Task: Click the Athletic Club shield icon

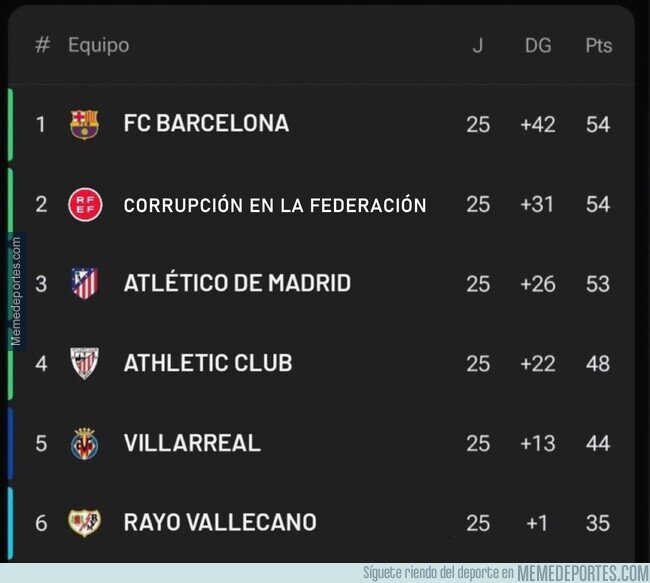Action: [x=84, y=363]
